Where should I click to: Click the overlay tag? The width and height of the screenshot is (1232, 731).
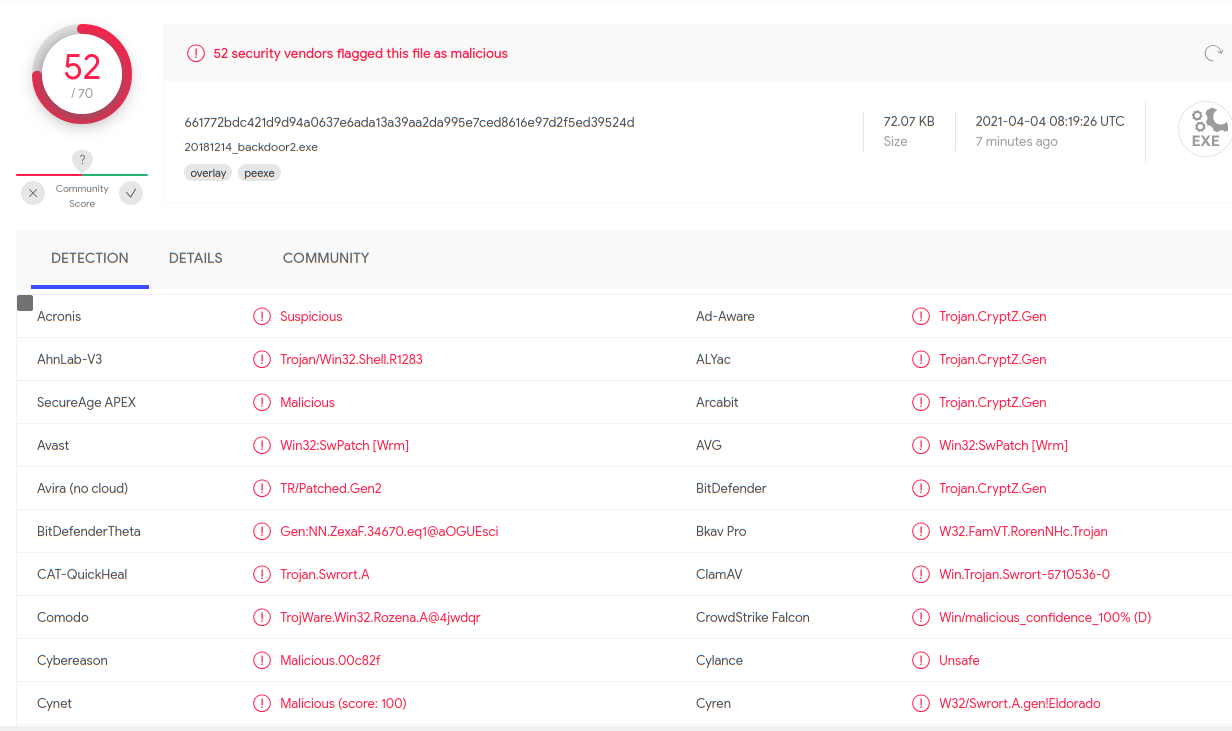click(x=208, y=173)
